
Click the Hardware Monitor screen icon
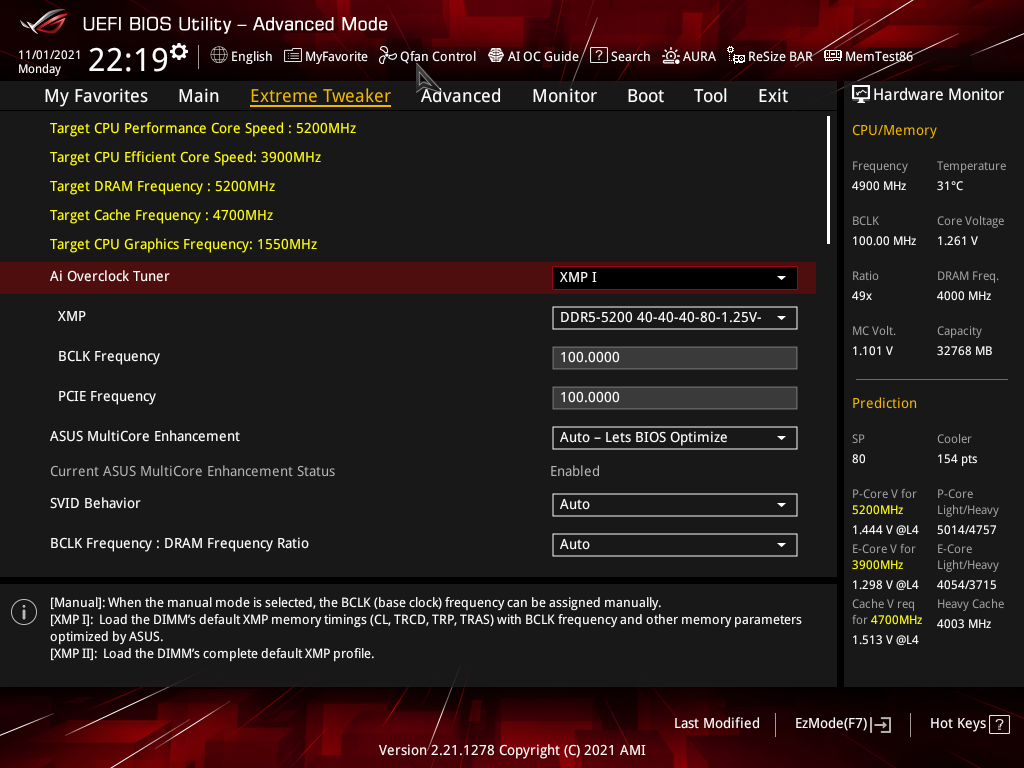pyautogui.click(x=861, y=95)
